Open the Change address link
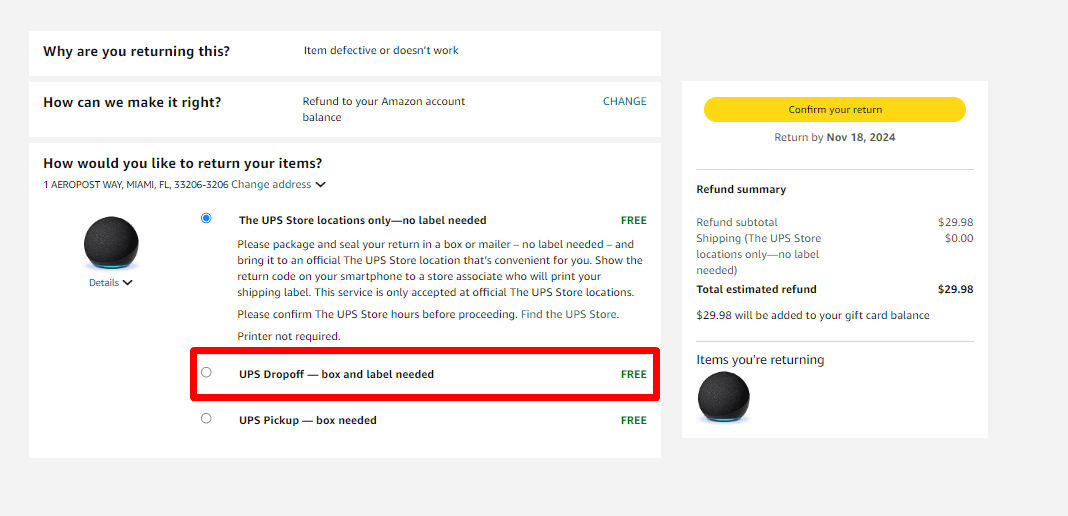Screen dimensions: 1068x516 (x=270, y=185)
